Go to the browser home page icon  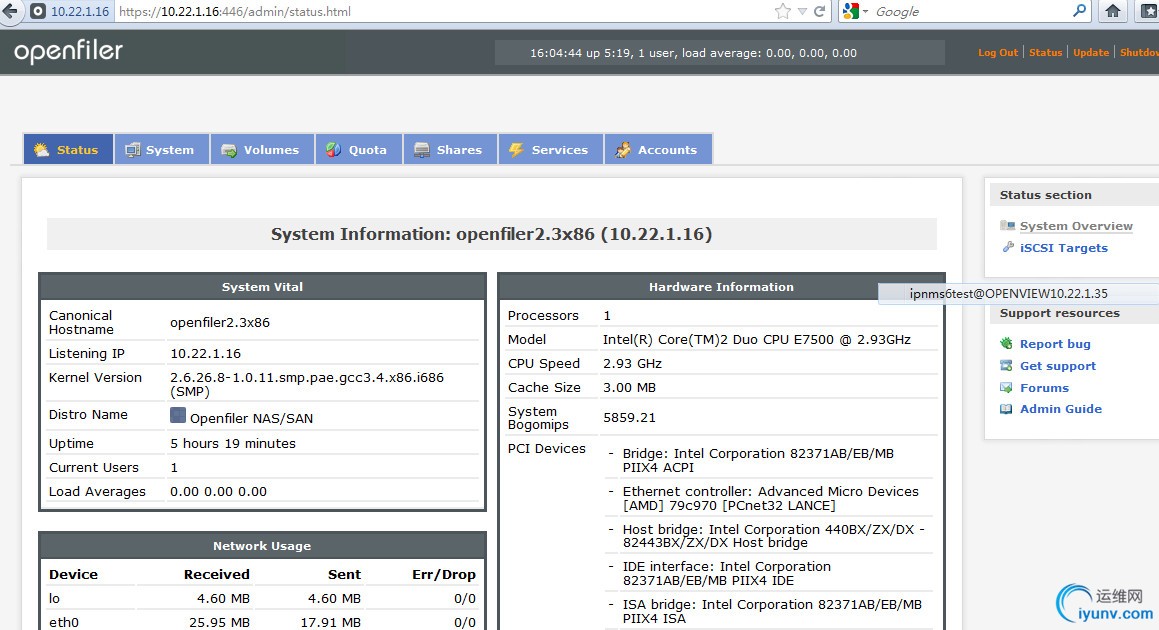(x=1112, y=12)
